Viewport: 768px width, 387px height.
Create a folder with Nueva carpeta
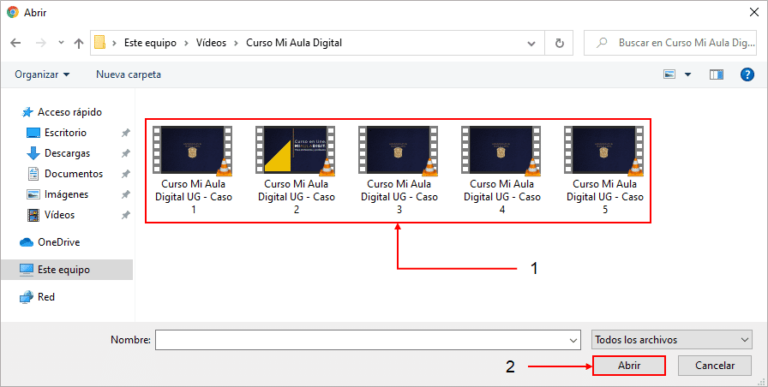pyautogui.click(x=128, y=74)
